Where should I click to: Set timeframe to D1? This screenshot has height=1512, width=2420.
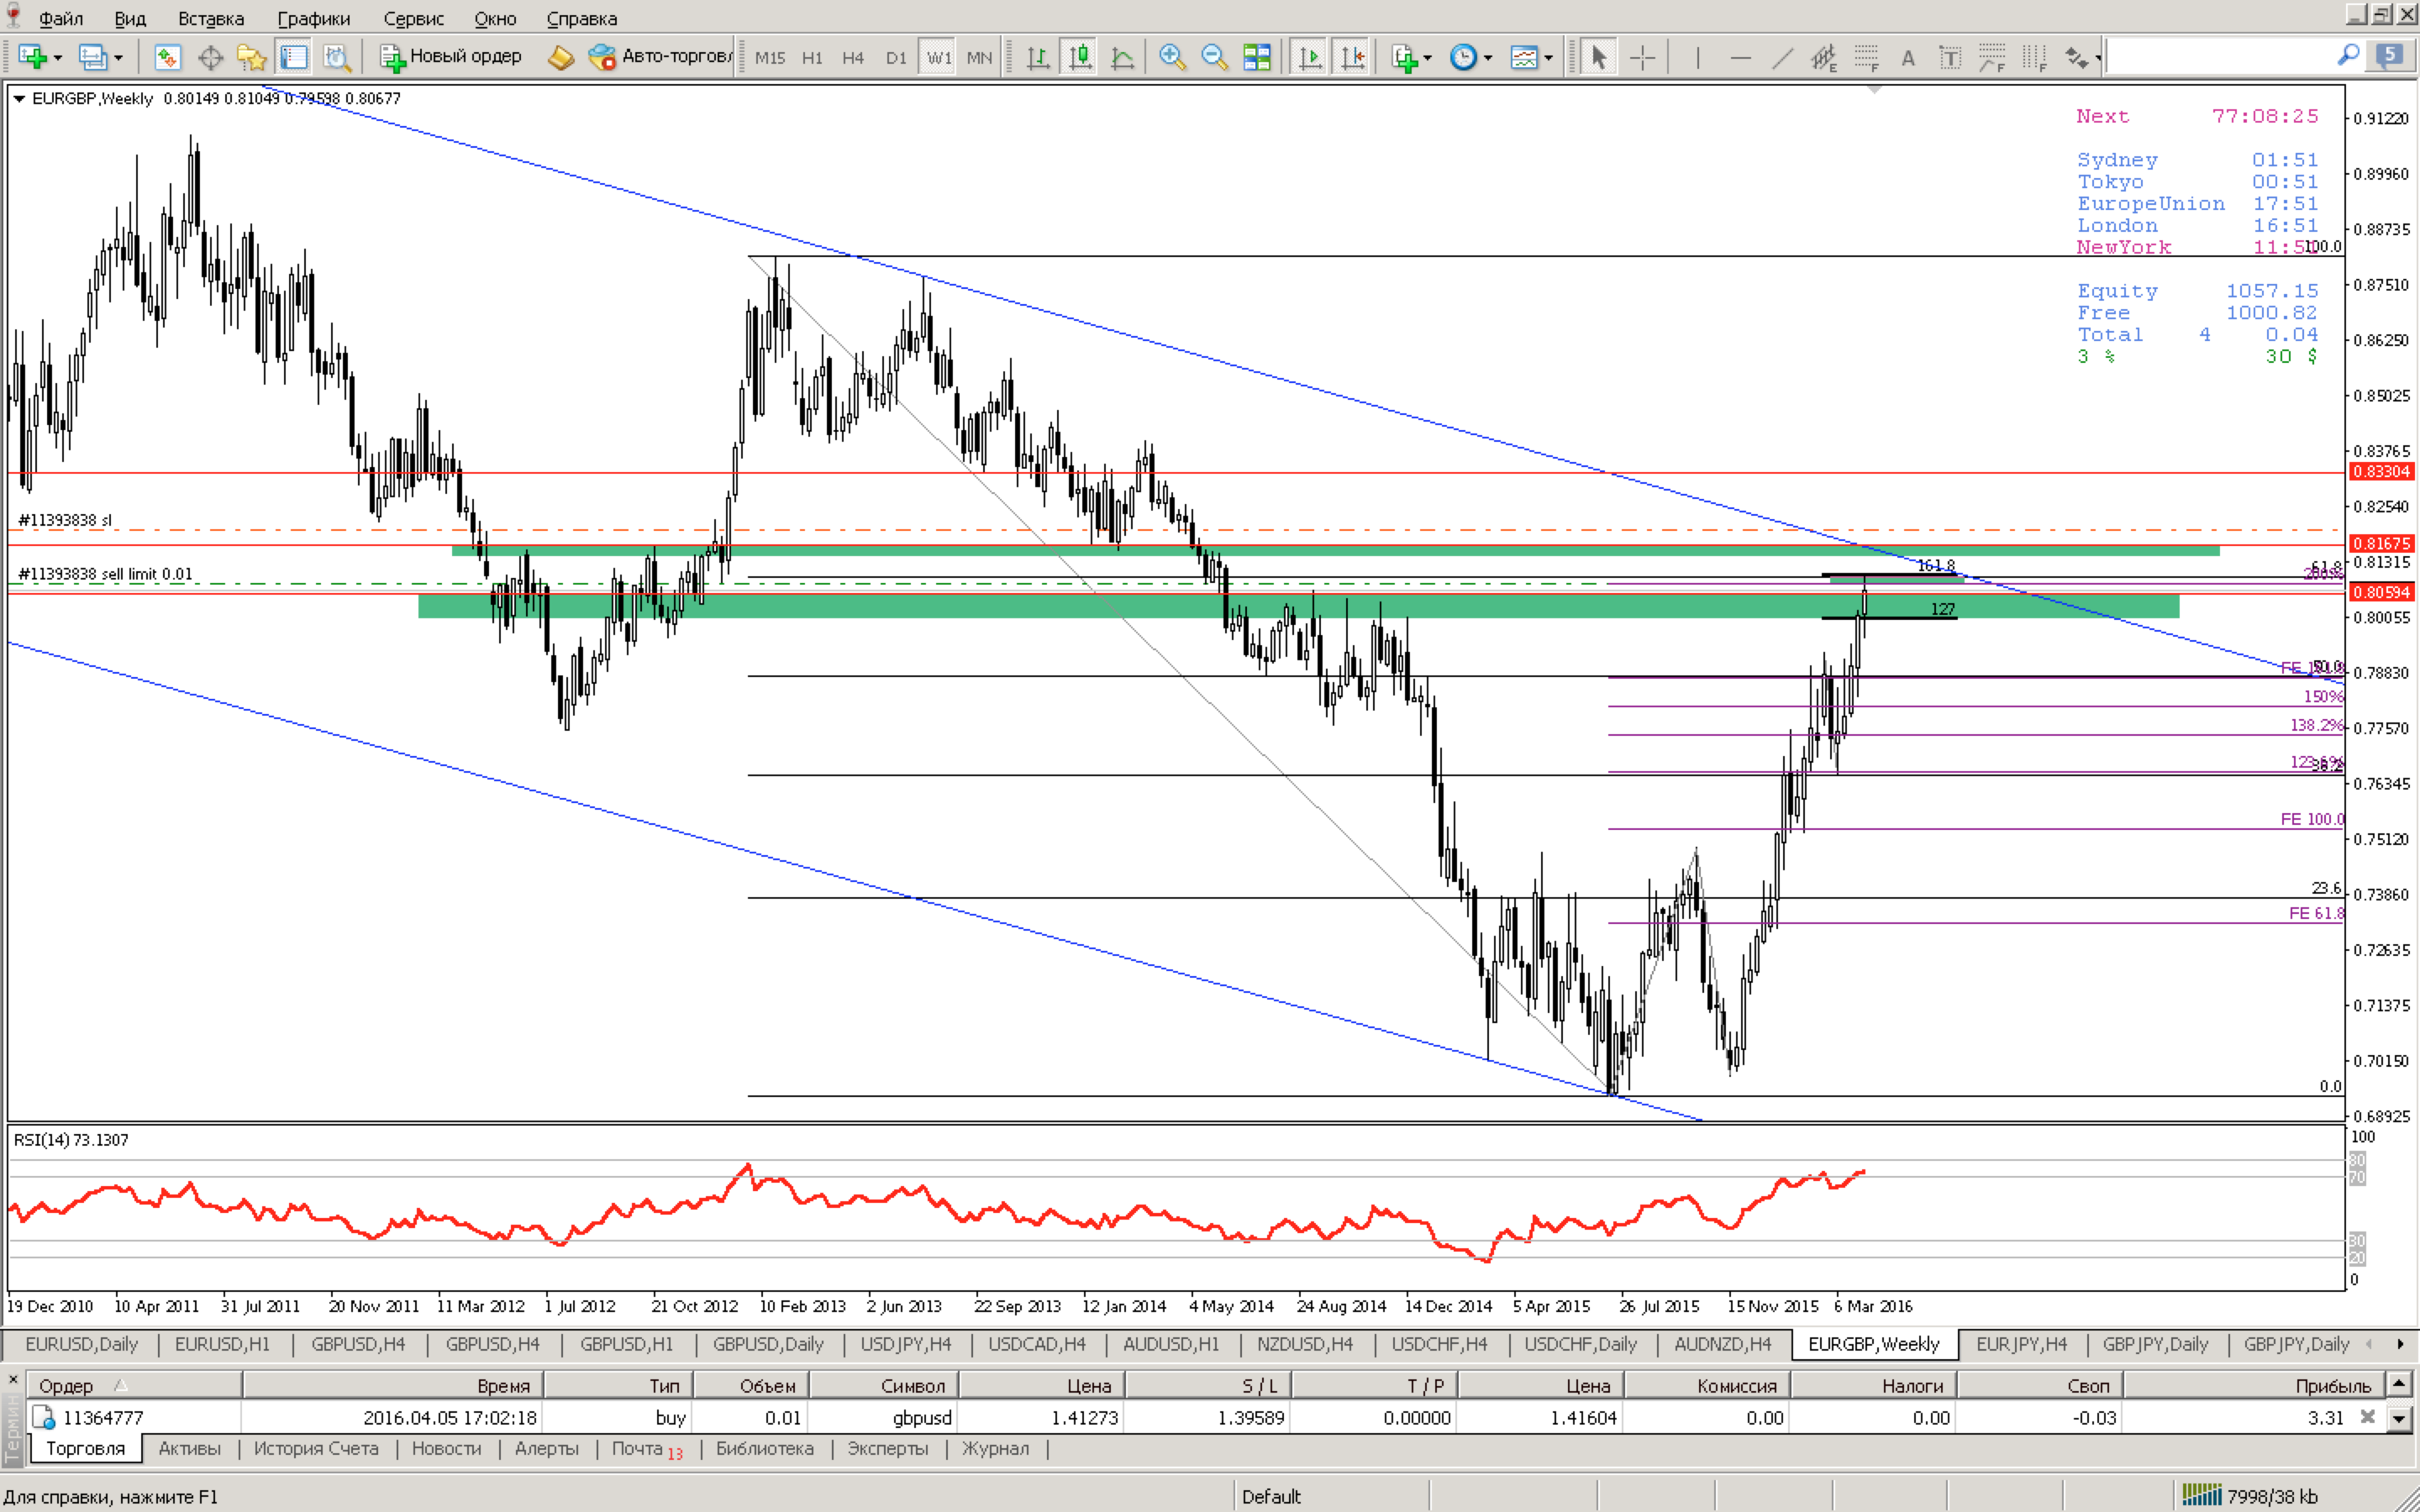(x=896, y=57)
